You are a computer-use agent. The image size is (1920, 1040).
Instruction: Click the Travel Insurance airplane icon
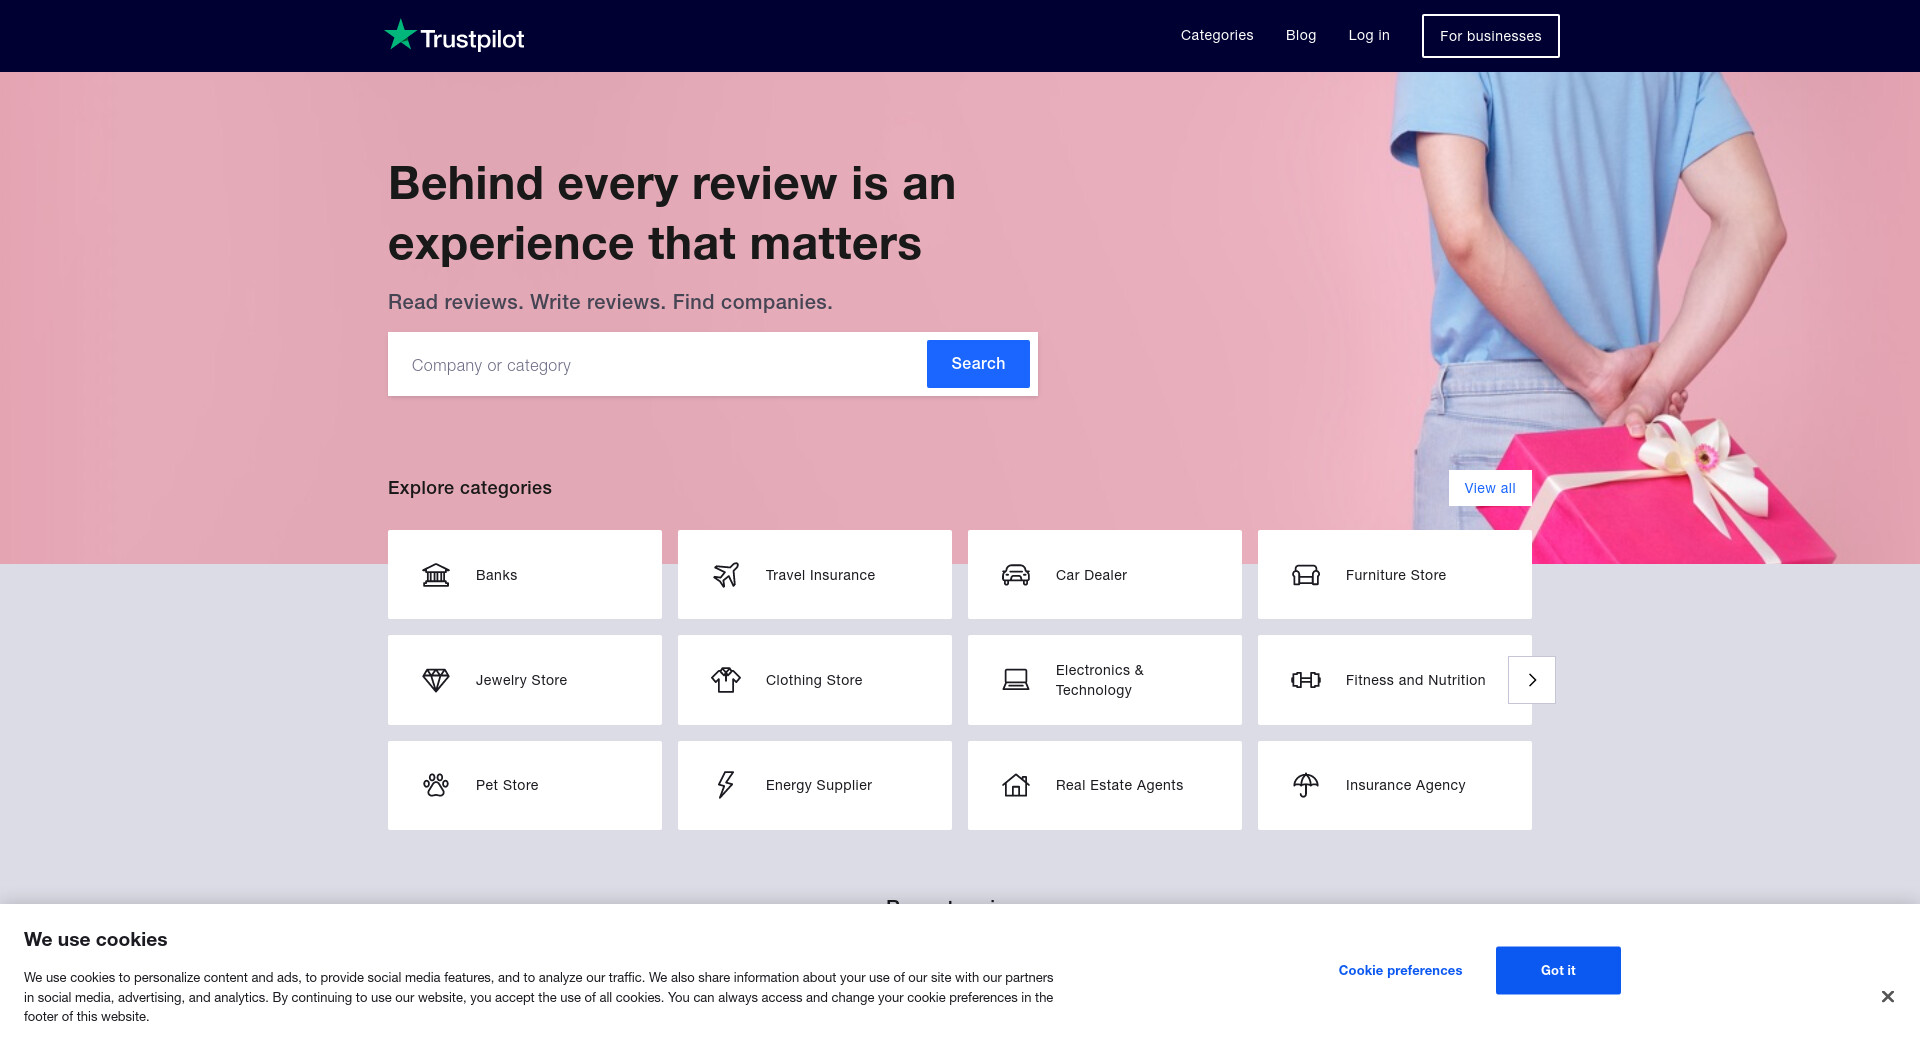(726, 575)
